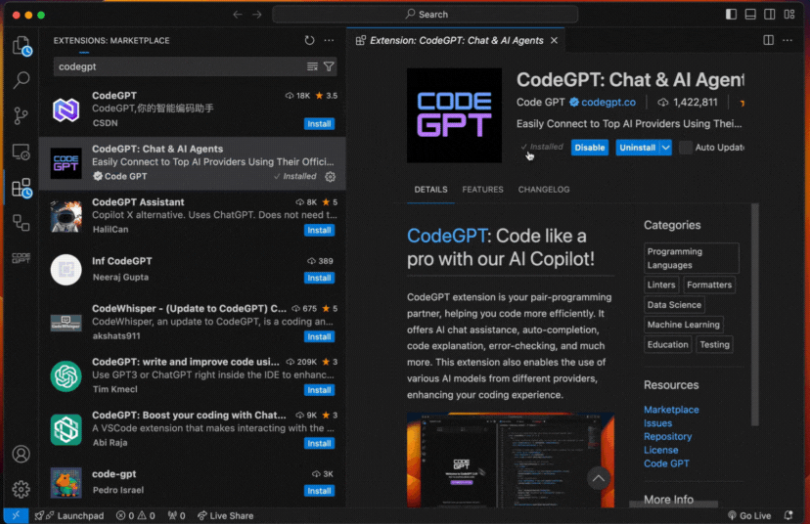Select the Linters category tag
Viewport: 810px width, 524px height.
[x=661, y=285]
